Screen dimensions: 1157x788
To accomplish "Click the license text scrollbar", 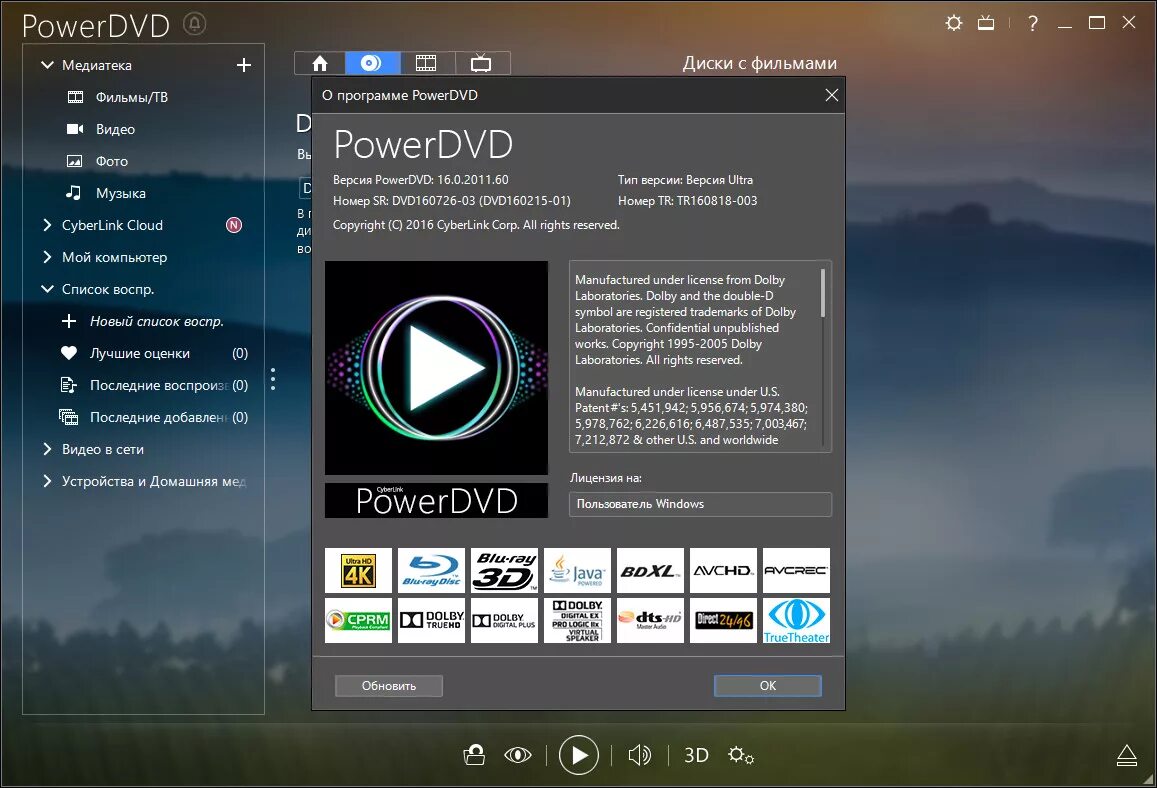I will [x=823, y=293].
